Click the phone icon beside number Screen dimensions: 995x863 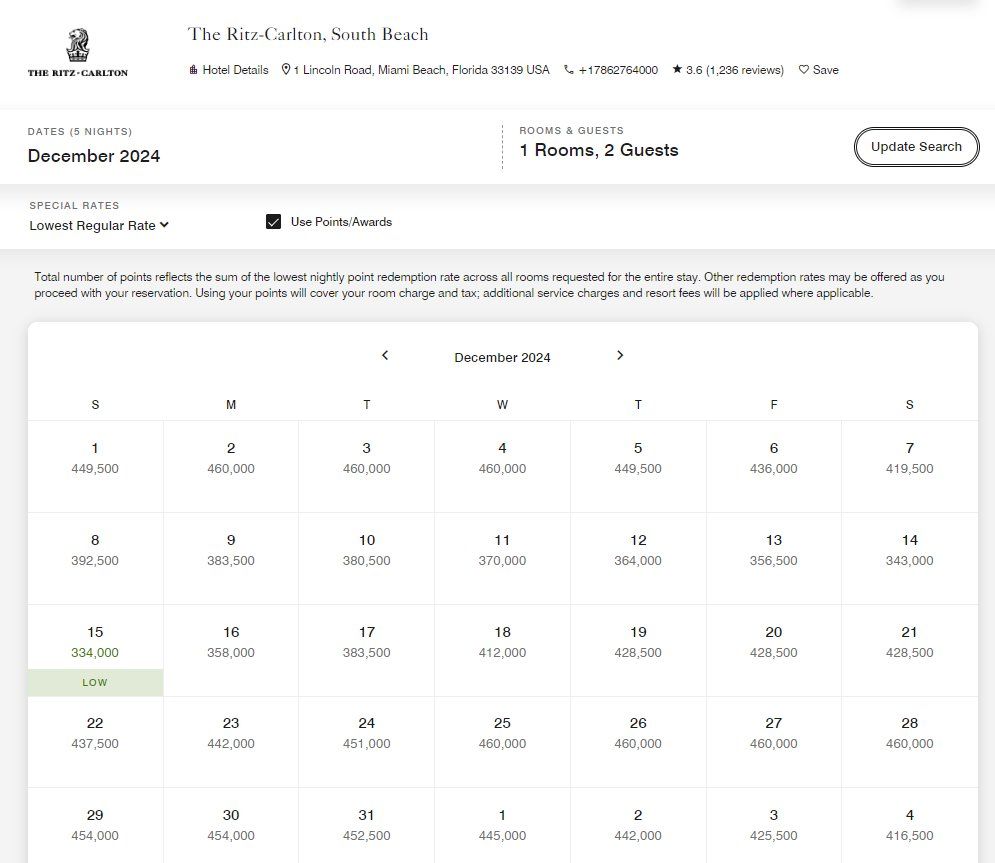tap(569, 70)
